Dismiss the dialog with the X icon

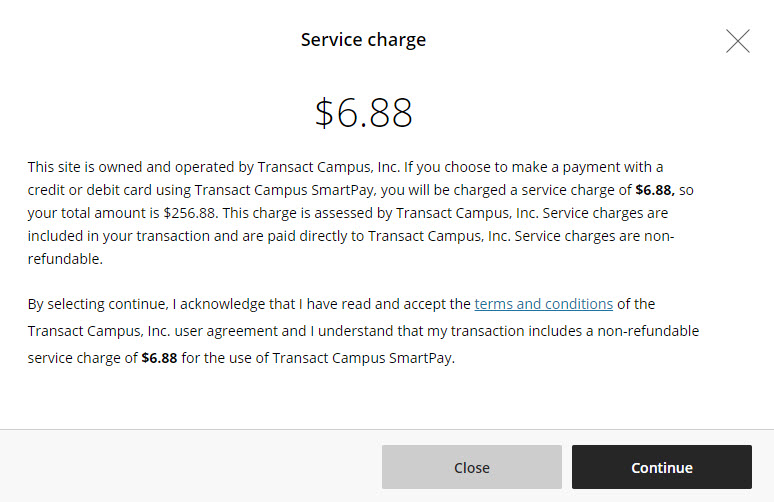point(737,41)
